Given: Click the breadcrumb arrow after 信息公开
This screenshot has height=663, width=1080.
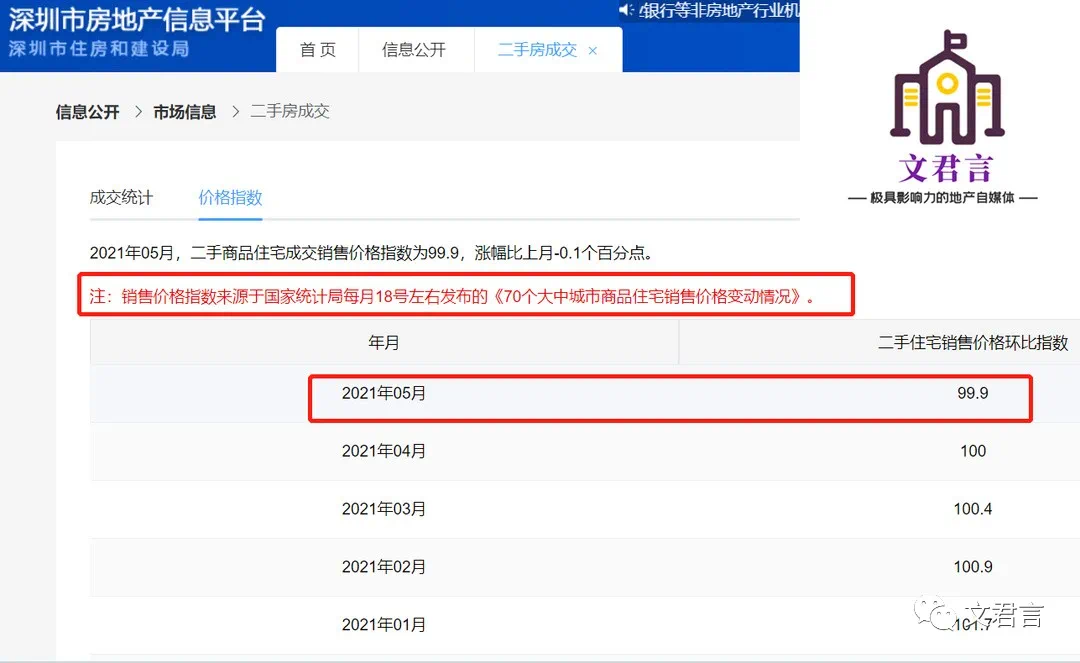Looking at the screenshot, I should coord(138,112).
